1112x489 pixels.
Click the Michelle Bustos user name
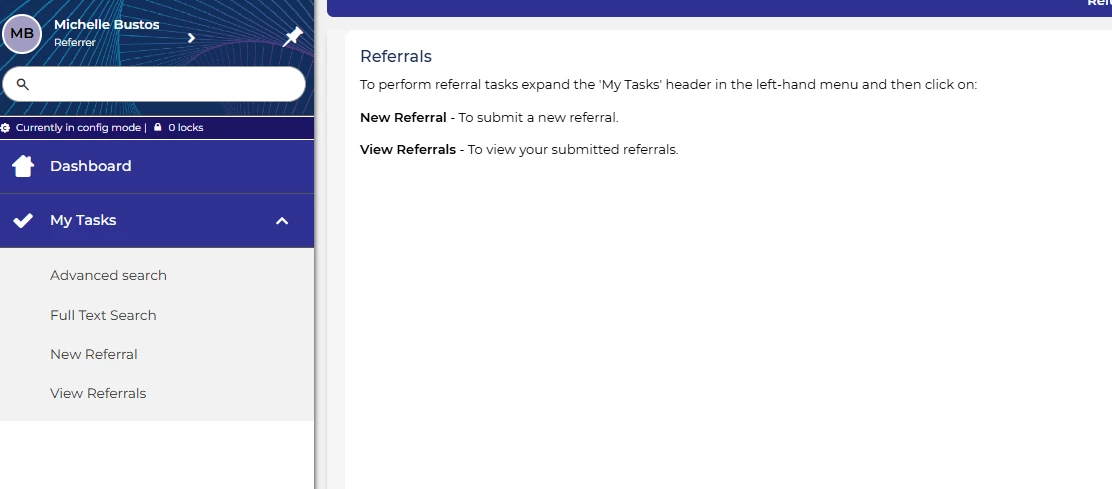pos(106,24)
